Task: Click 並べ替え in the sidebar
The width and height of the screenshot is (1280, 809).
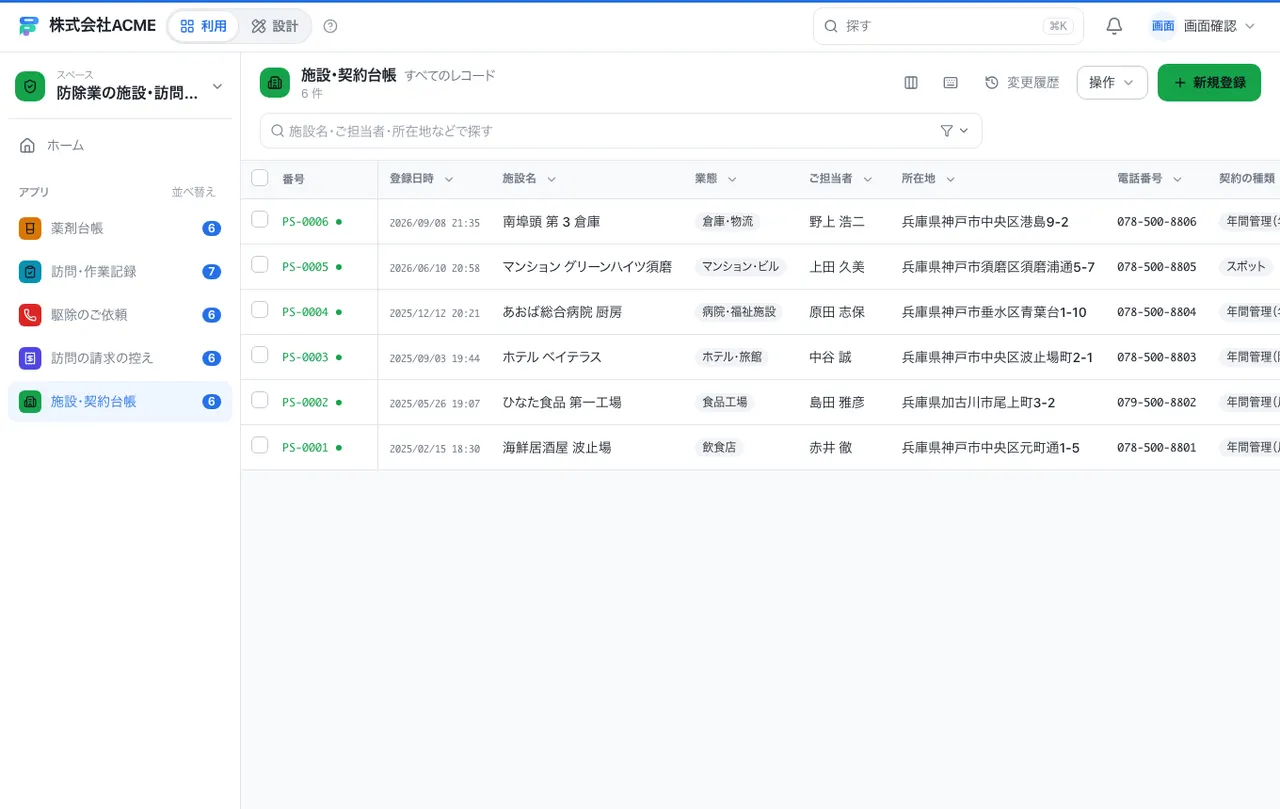Action: (x=193, y=192)
